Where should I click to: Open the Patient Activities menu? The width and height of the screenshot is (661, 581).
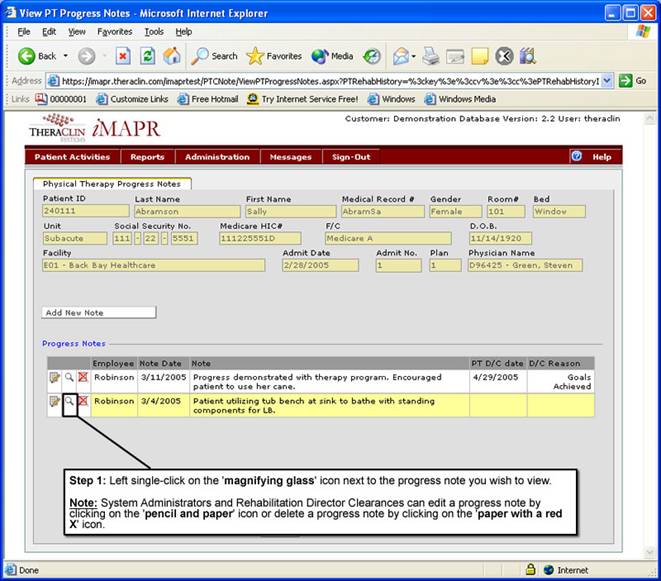pos(72,157)
